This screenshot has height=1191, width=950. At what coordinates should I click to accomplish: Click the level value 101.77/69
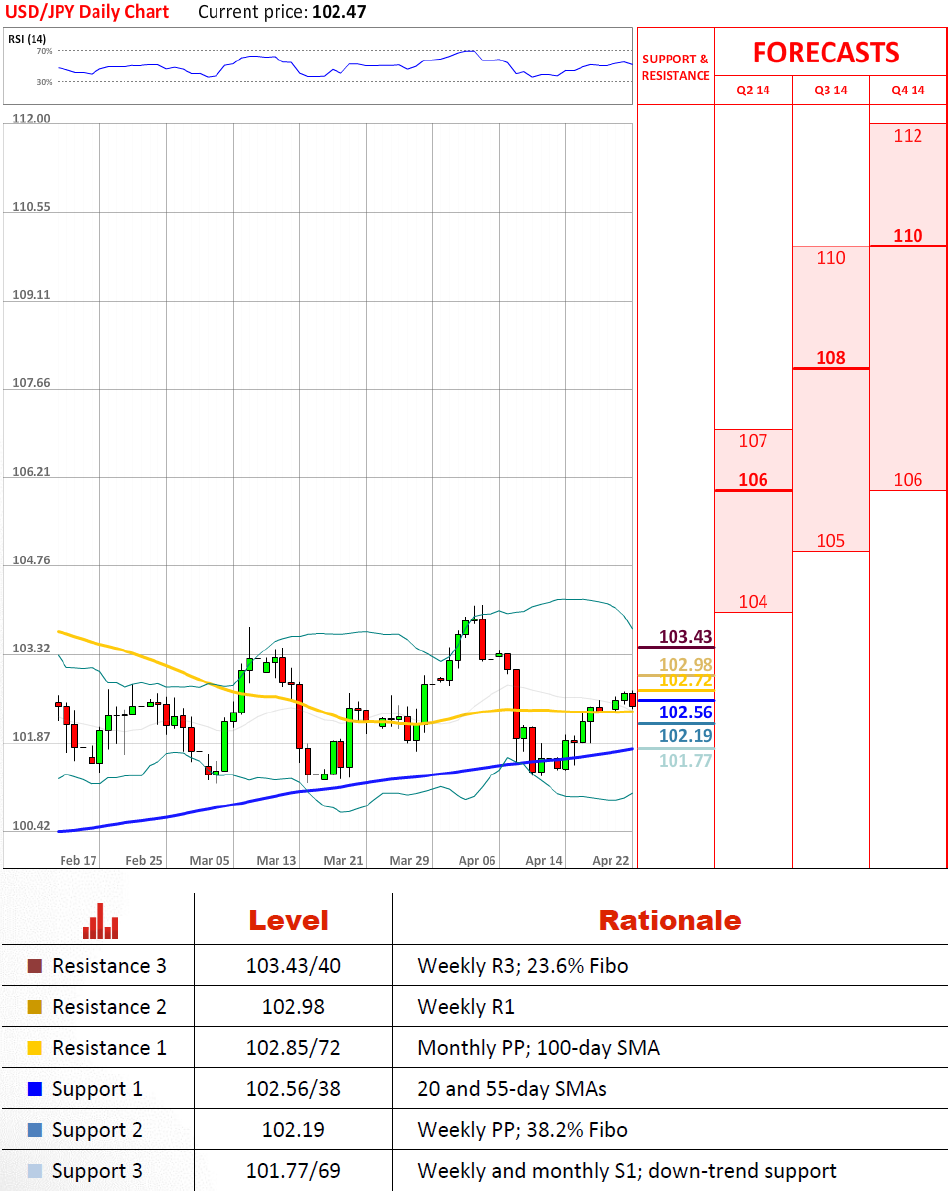point(293,1171)
